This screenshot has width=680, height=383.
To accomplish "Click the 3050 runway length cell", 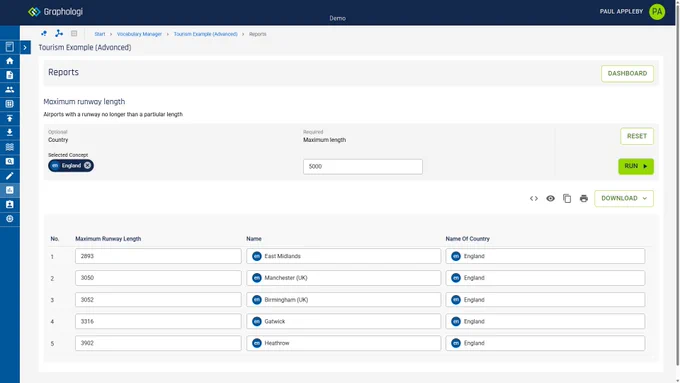I will tap(158, 278).
